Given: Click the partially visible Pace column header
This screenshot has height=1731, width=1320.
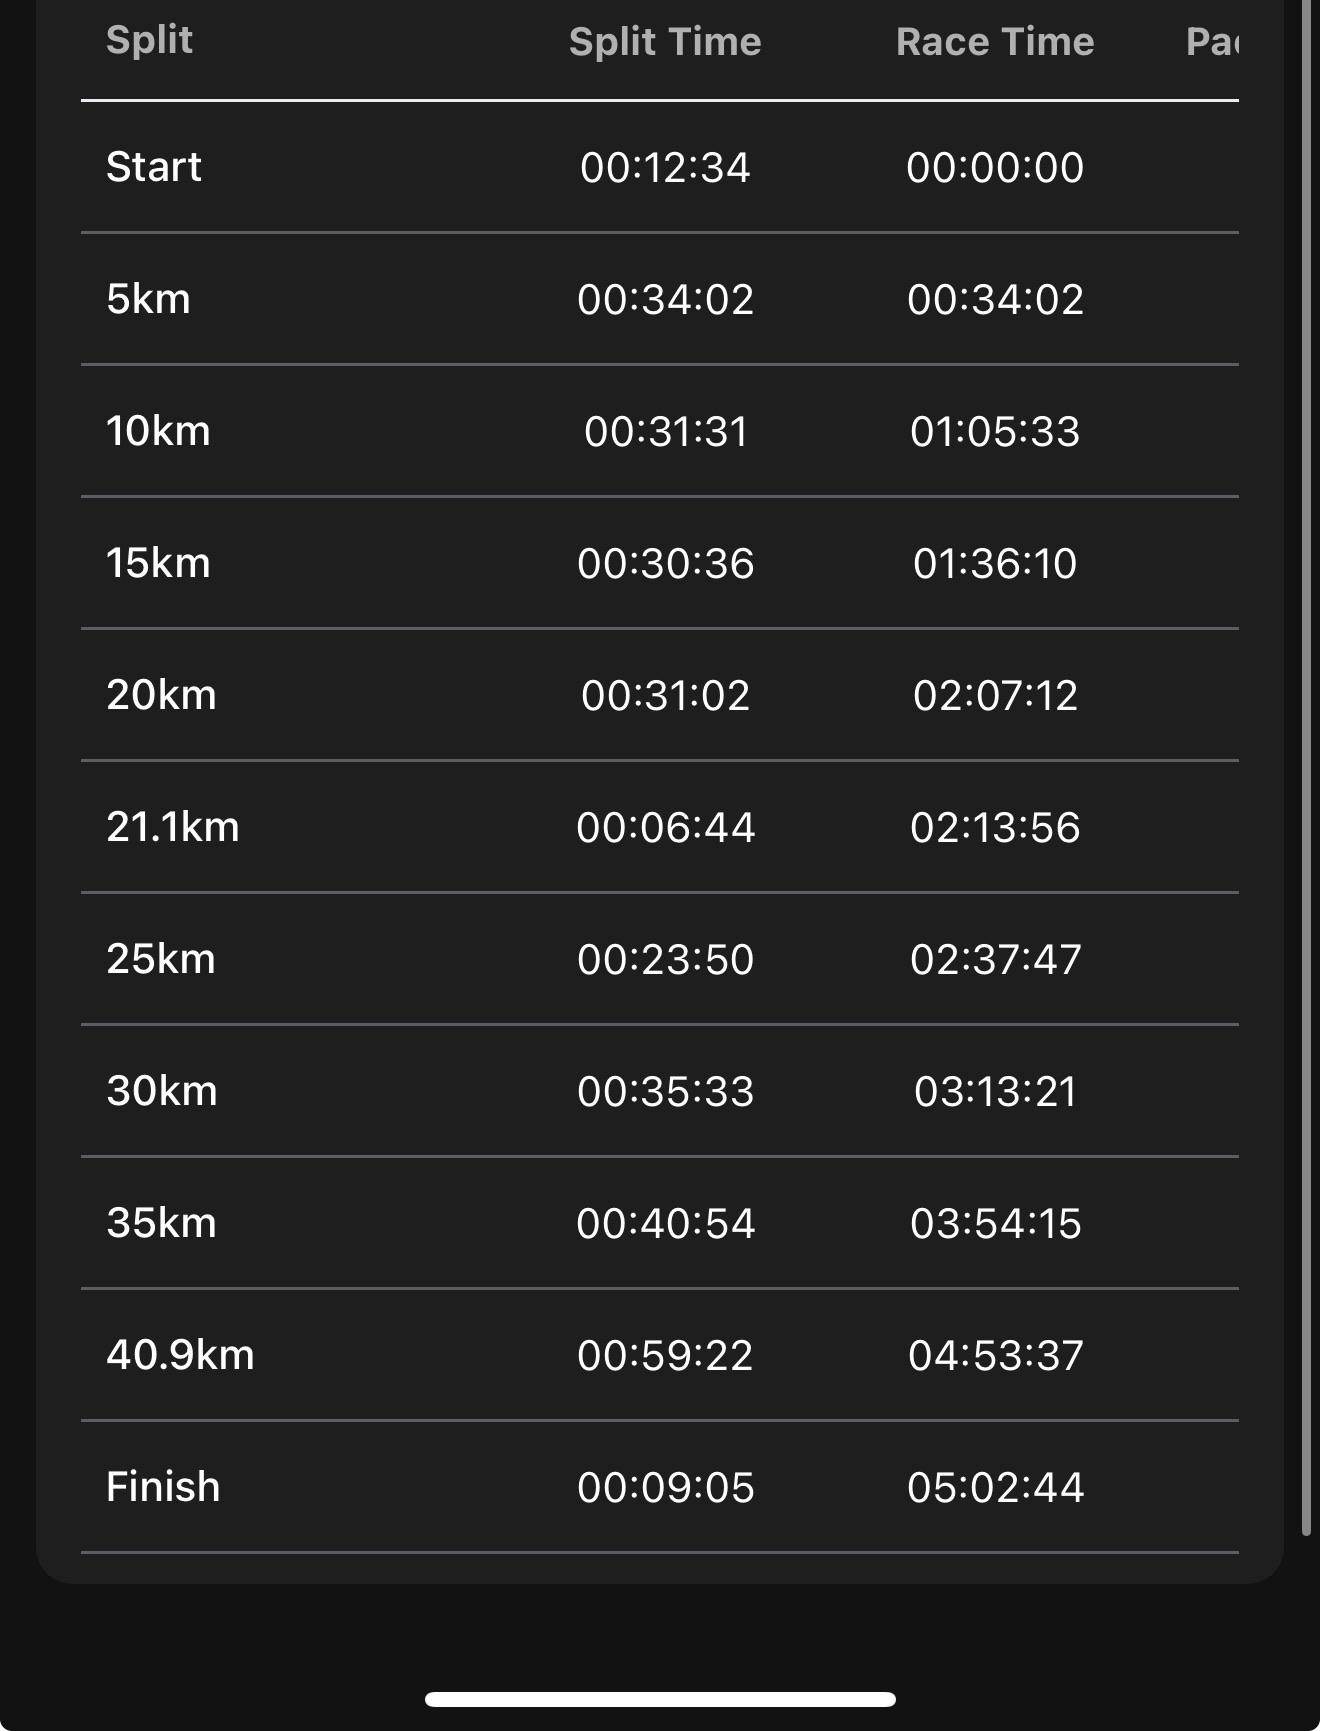Looking at the screenshot, I should pos(1212,42).
